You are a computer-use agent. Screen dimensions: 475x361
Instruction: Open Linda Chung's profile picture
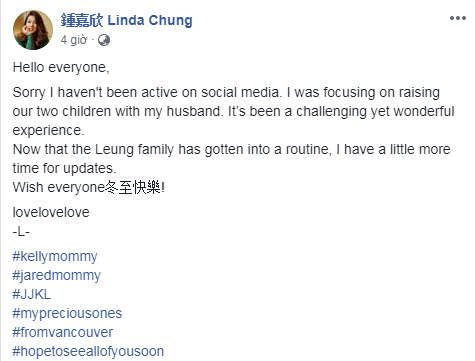[x=33, y=30]
